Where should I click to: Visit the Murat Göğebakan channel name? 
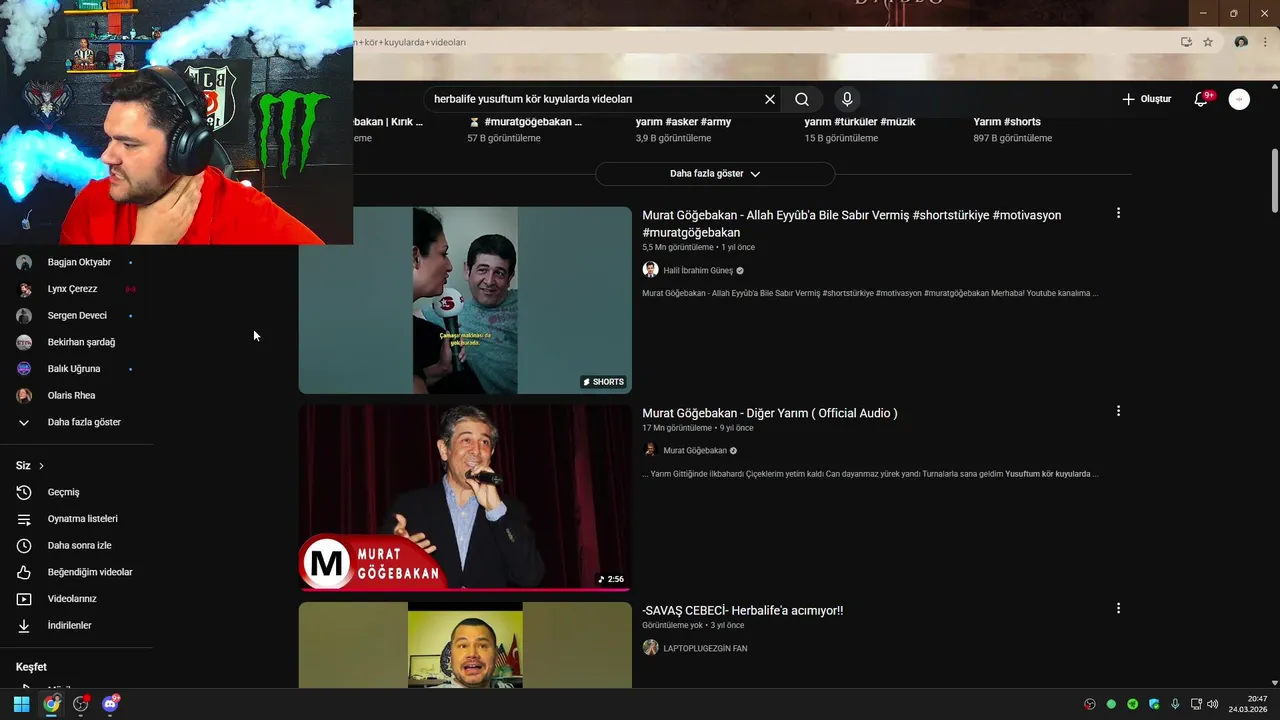click(x=695, y=450)
